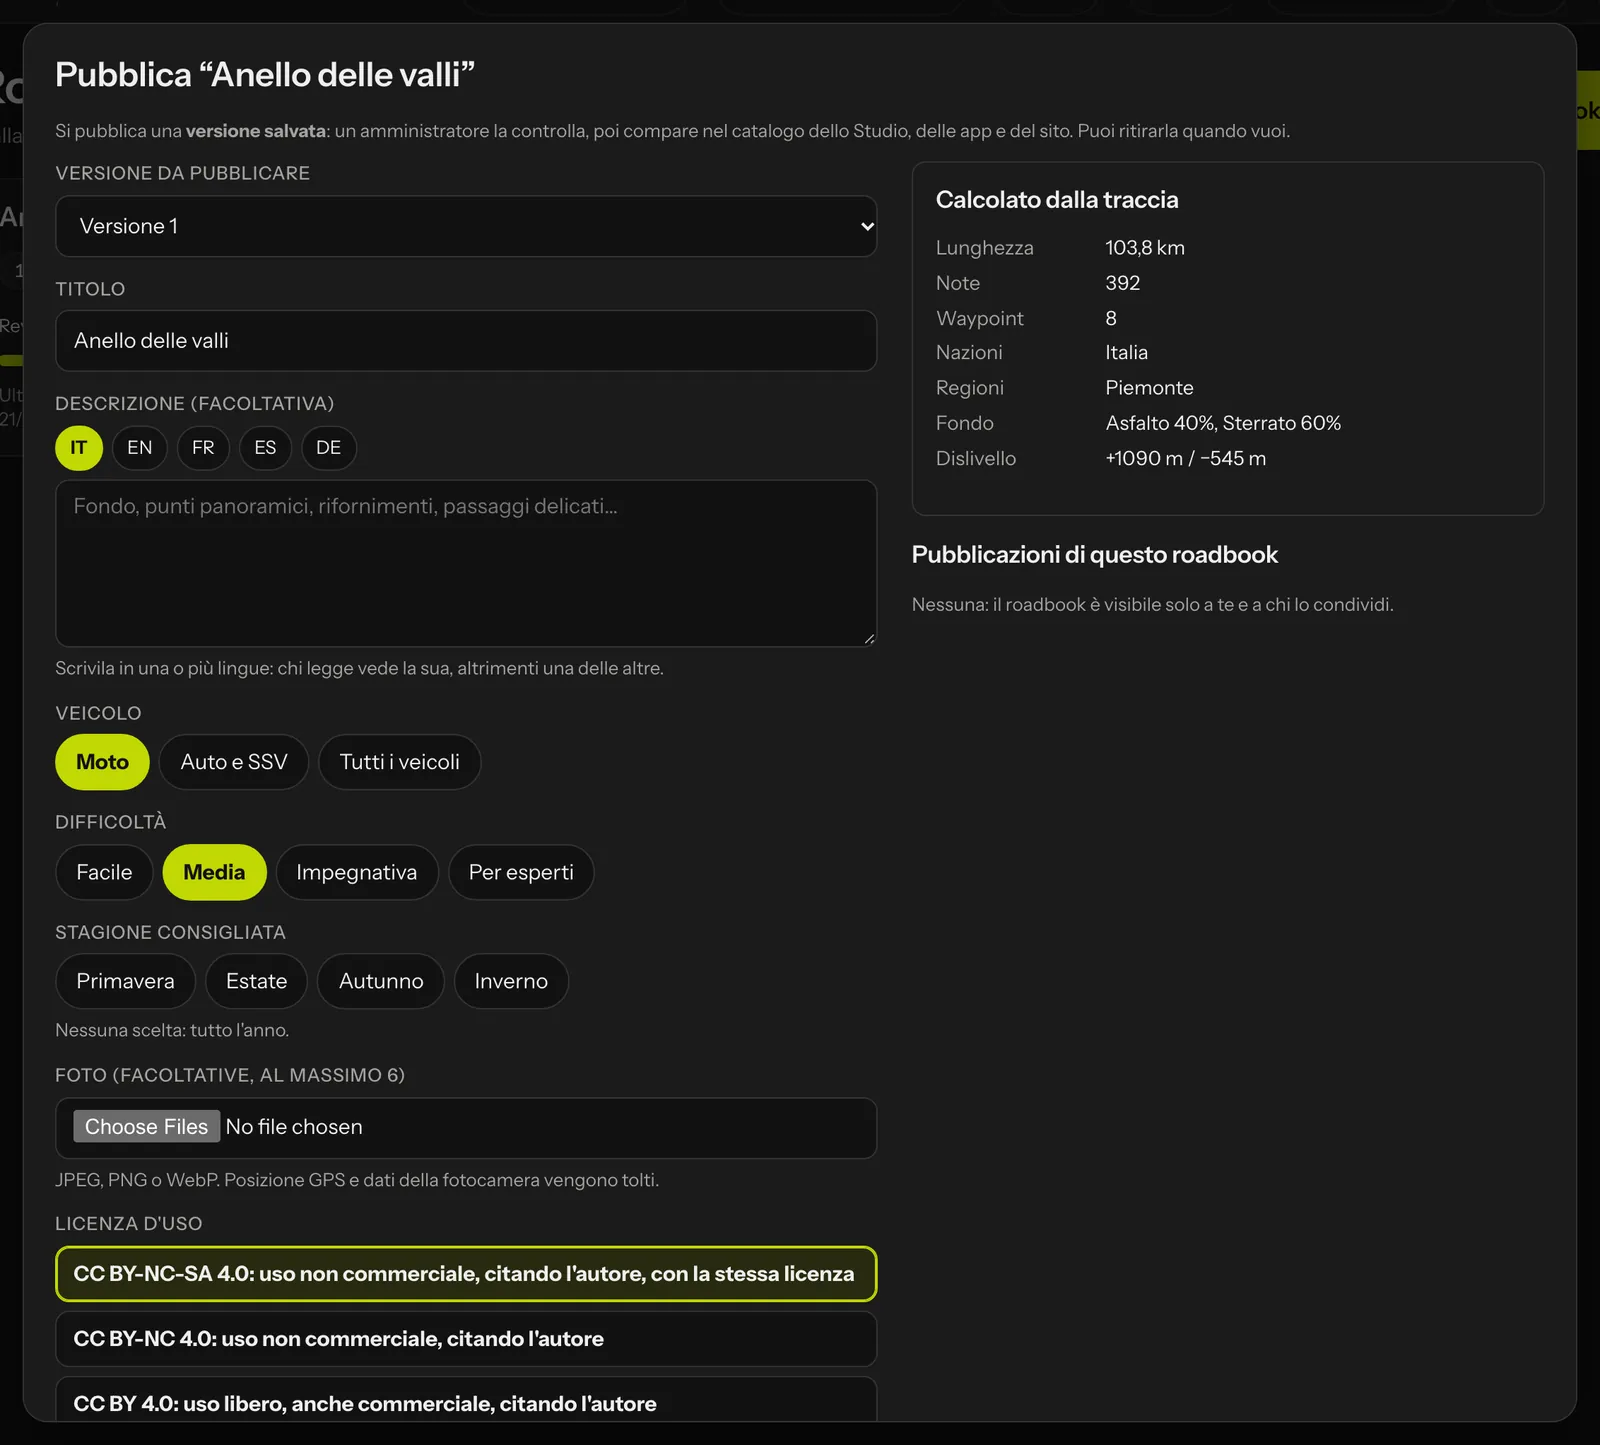Select CC BY 4.0 free use license

pyautogui.click(x=466, y=1402)
